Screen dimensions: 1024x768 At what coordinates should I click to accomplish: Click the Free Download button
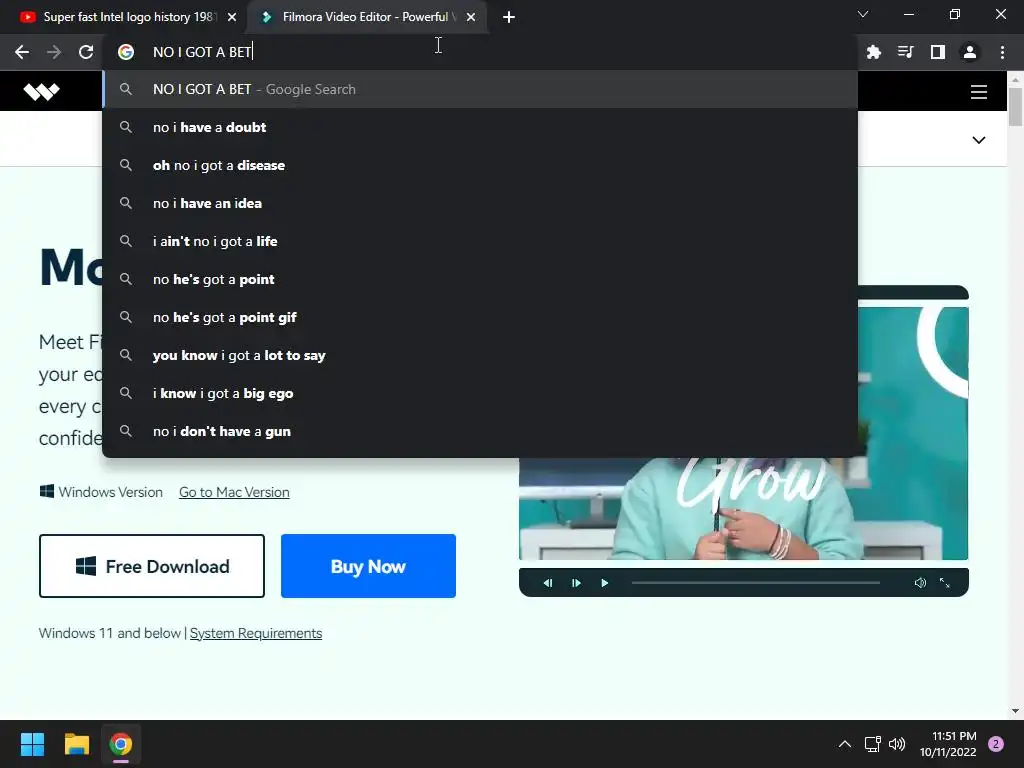click(x=152, y=566)
